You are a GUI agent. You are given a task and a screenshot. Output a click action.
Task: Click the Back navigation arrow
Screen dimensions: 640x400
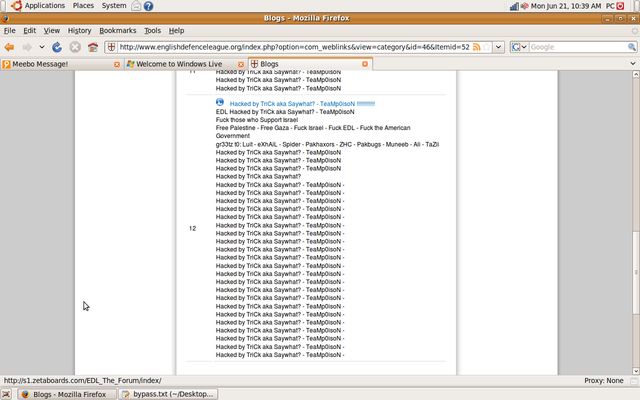(10, 47)
